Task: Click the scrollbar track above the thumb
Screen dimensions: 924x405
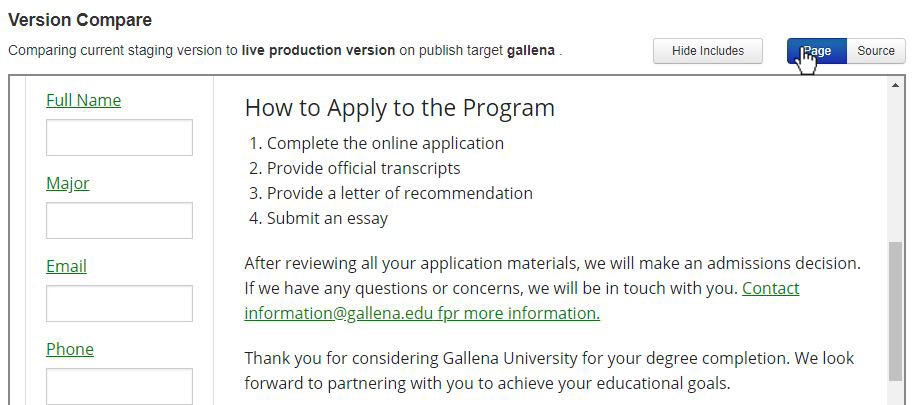Action: pyautogui.click(x=895, y=167)
